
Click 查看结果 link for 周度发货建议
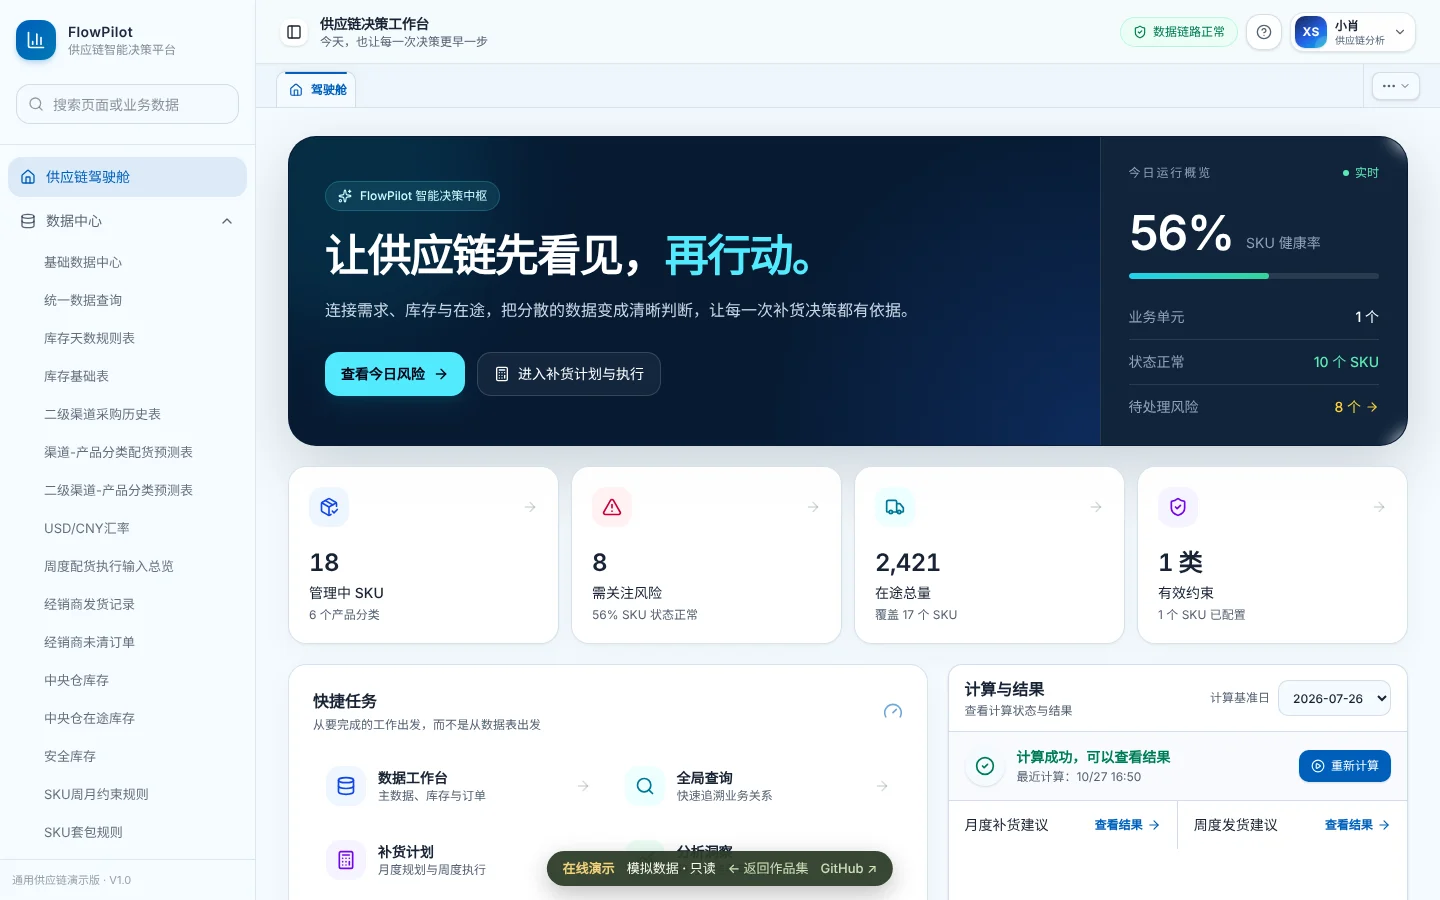pos(1357,825)
